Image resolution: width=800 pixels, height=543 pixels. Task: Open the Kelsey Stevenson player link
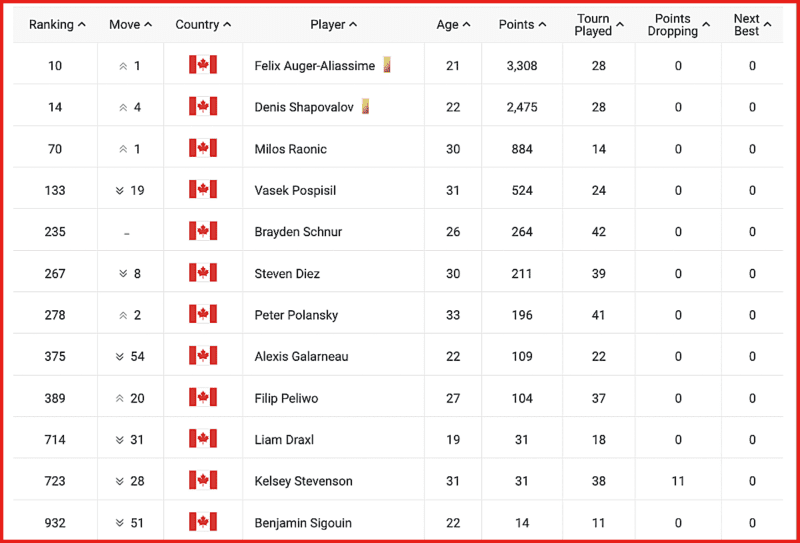click(304, 481)
